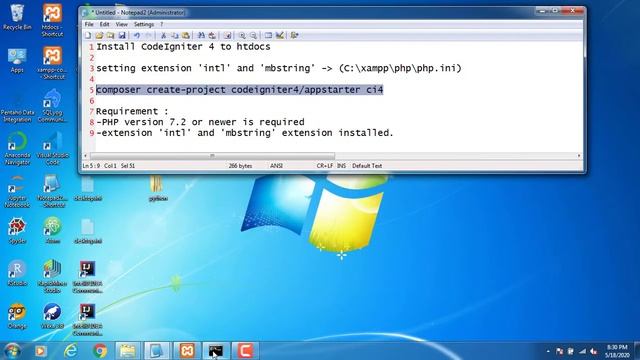
Task: Click the highlighted composer create-project line
Action: 240,90
